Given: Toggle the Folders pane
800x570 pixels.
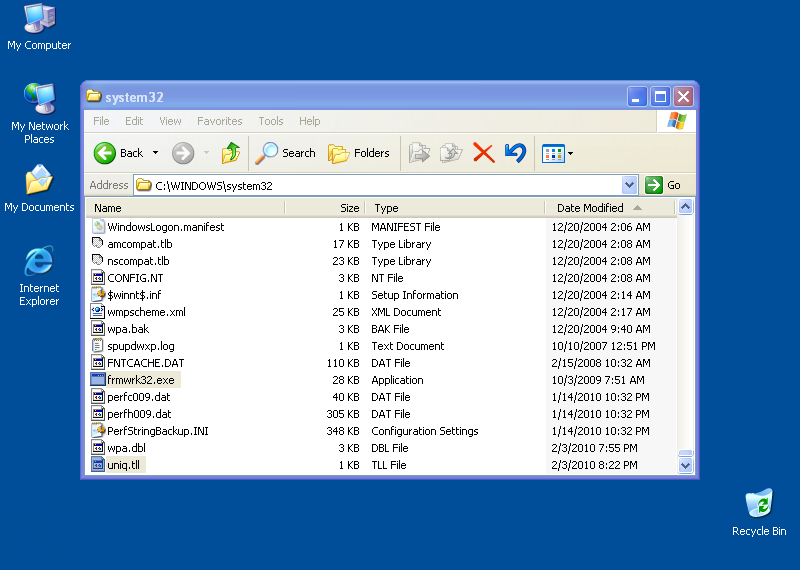Looking at the screenshot, I should click(x=358, y=153).
